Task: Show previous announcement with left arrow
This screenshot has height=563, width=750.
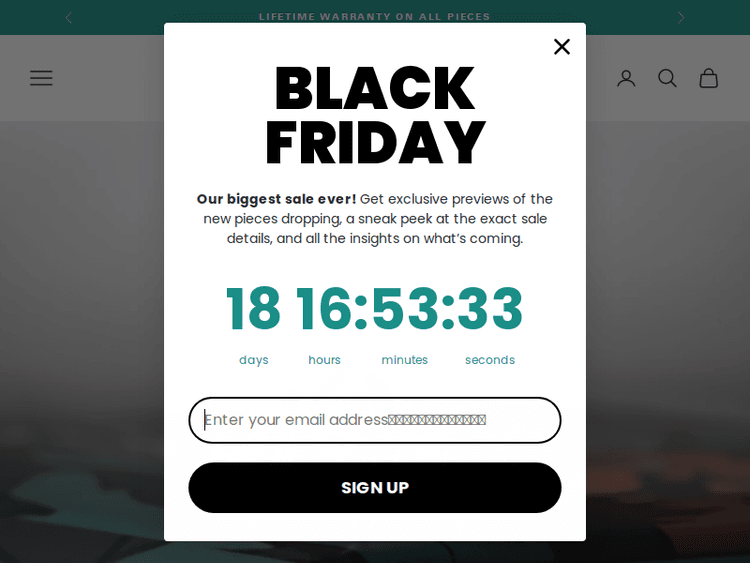Action: tap(68, 17)
